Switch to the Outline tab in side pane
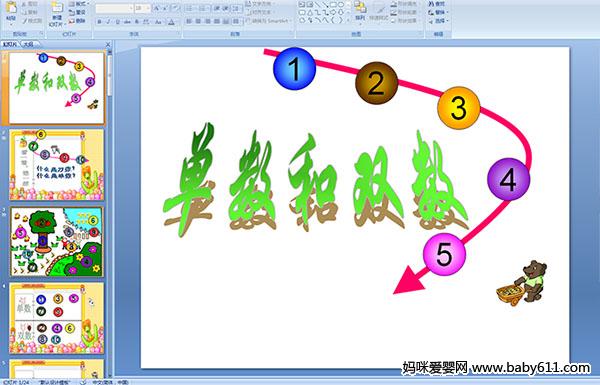 pyautogui.click(x=28, y=44)
